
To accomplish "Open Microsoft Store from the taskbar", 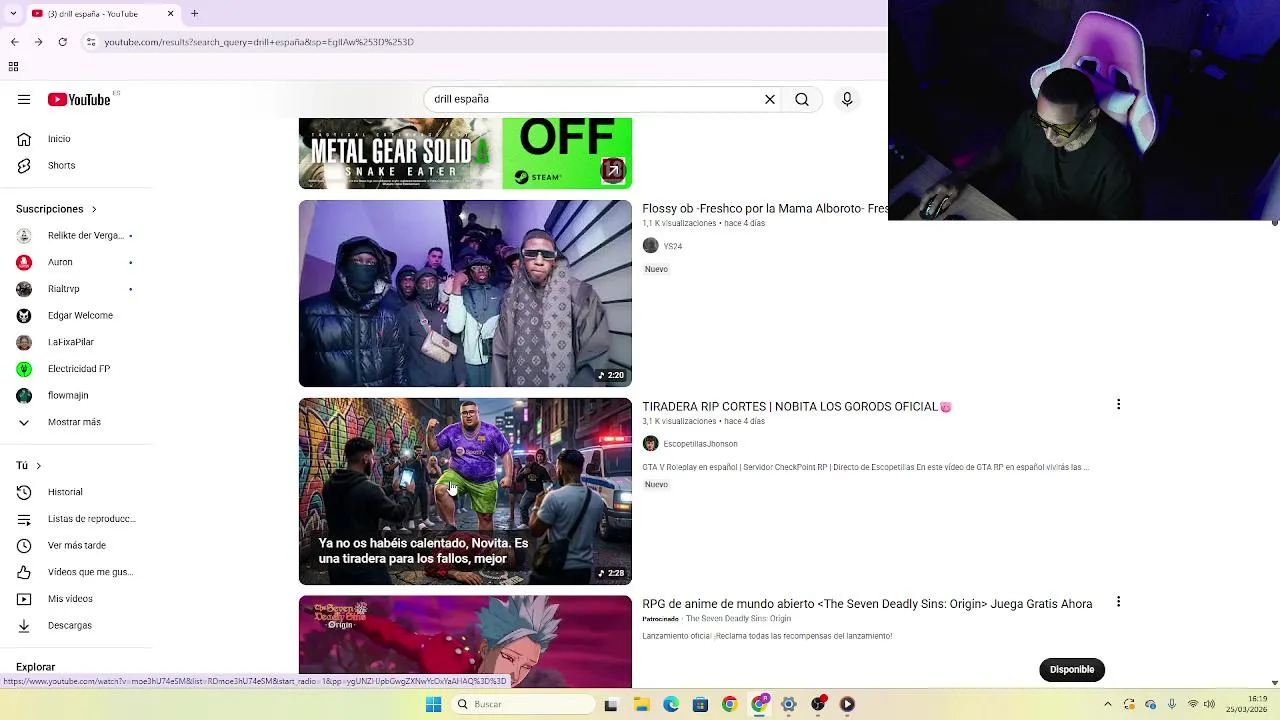I will point(700,704).
